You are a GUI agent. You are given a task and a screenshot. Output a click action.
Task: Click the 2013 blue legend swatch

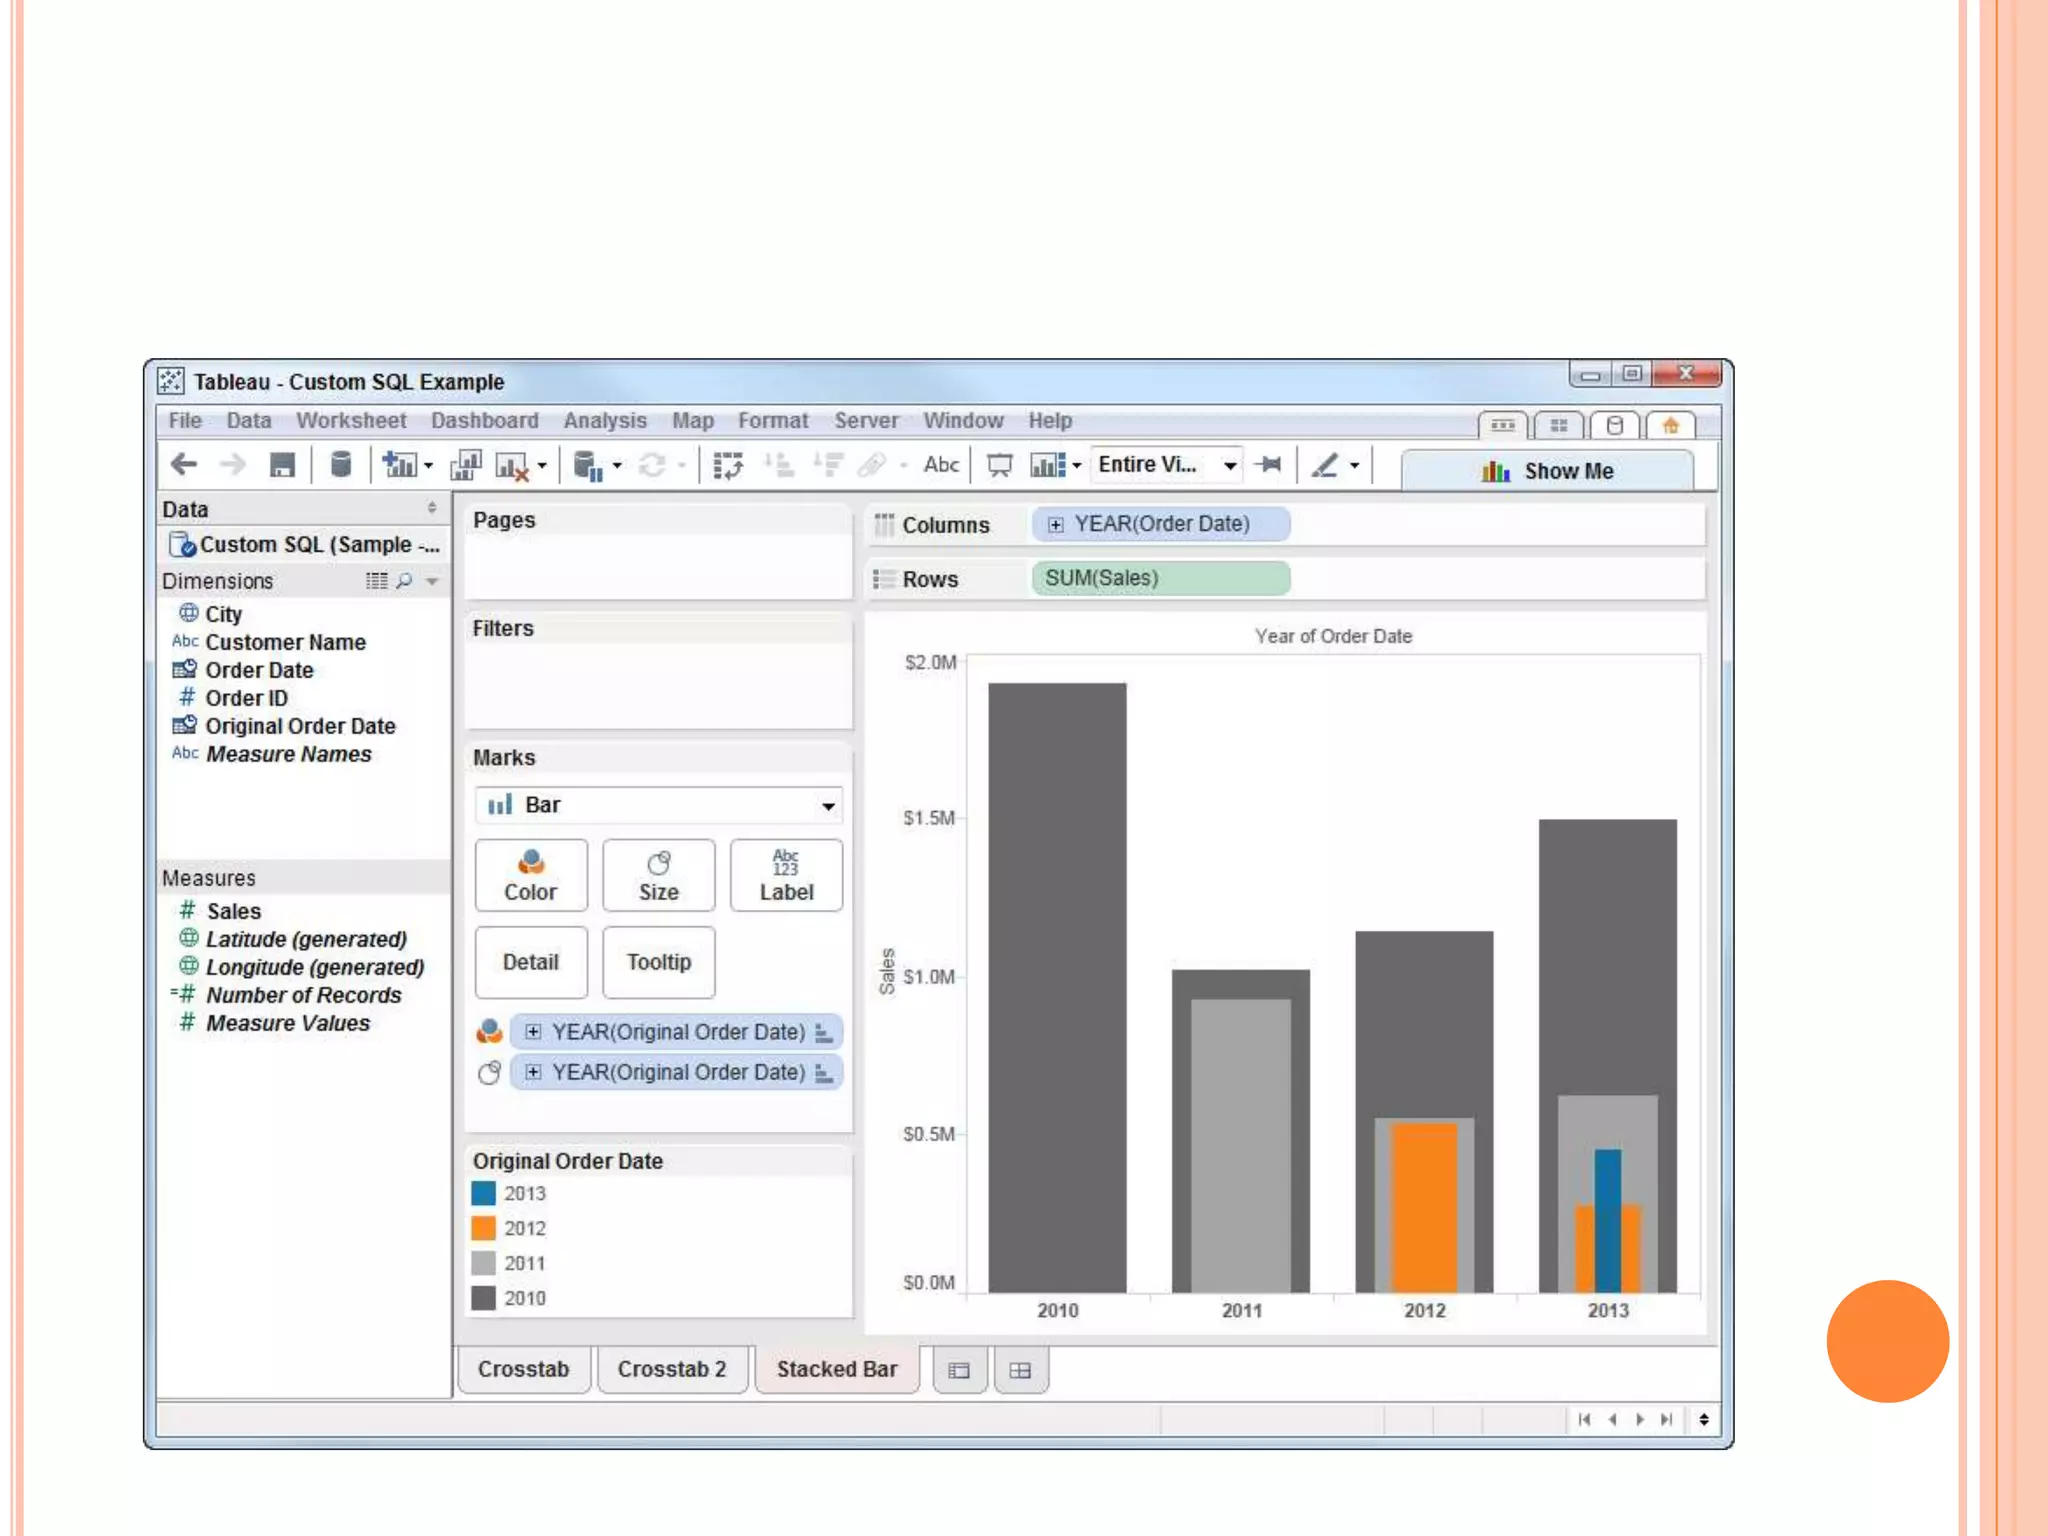pos(484,1193)
